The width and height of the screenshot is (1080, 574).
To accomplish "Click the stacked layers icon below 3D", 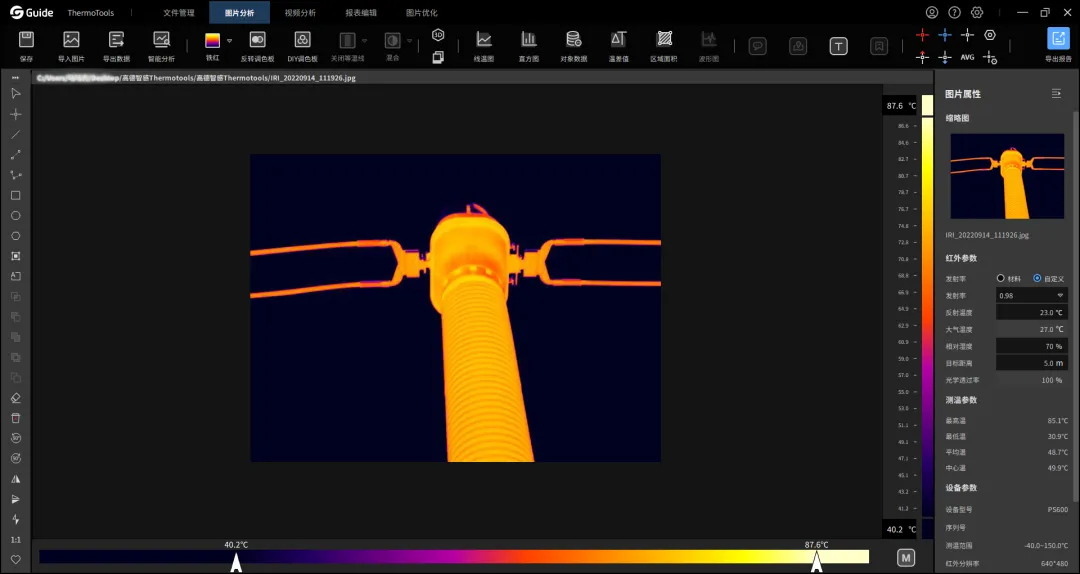I will click(x=438, y=57).
